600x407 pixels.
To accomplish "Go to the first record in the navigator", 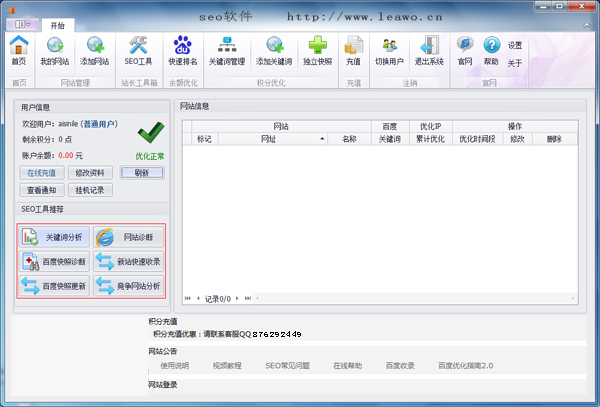I will pyautogui.click(x=188, y=298).
